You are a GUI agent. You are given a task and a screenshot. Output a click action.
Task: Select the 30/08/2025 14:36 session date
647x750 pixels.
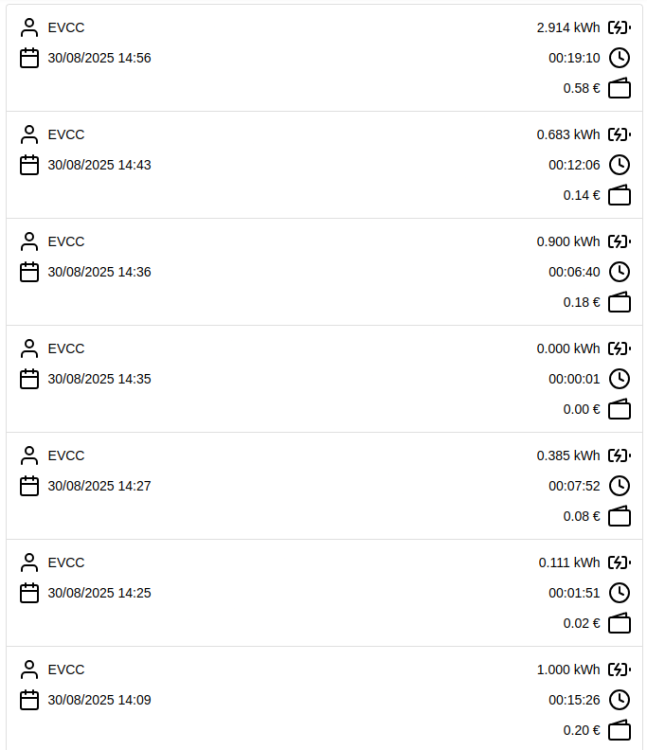click(x=99, y=272)
